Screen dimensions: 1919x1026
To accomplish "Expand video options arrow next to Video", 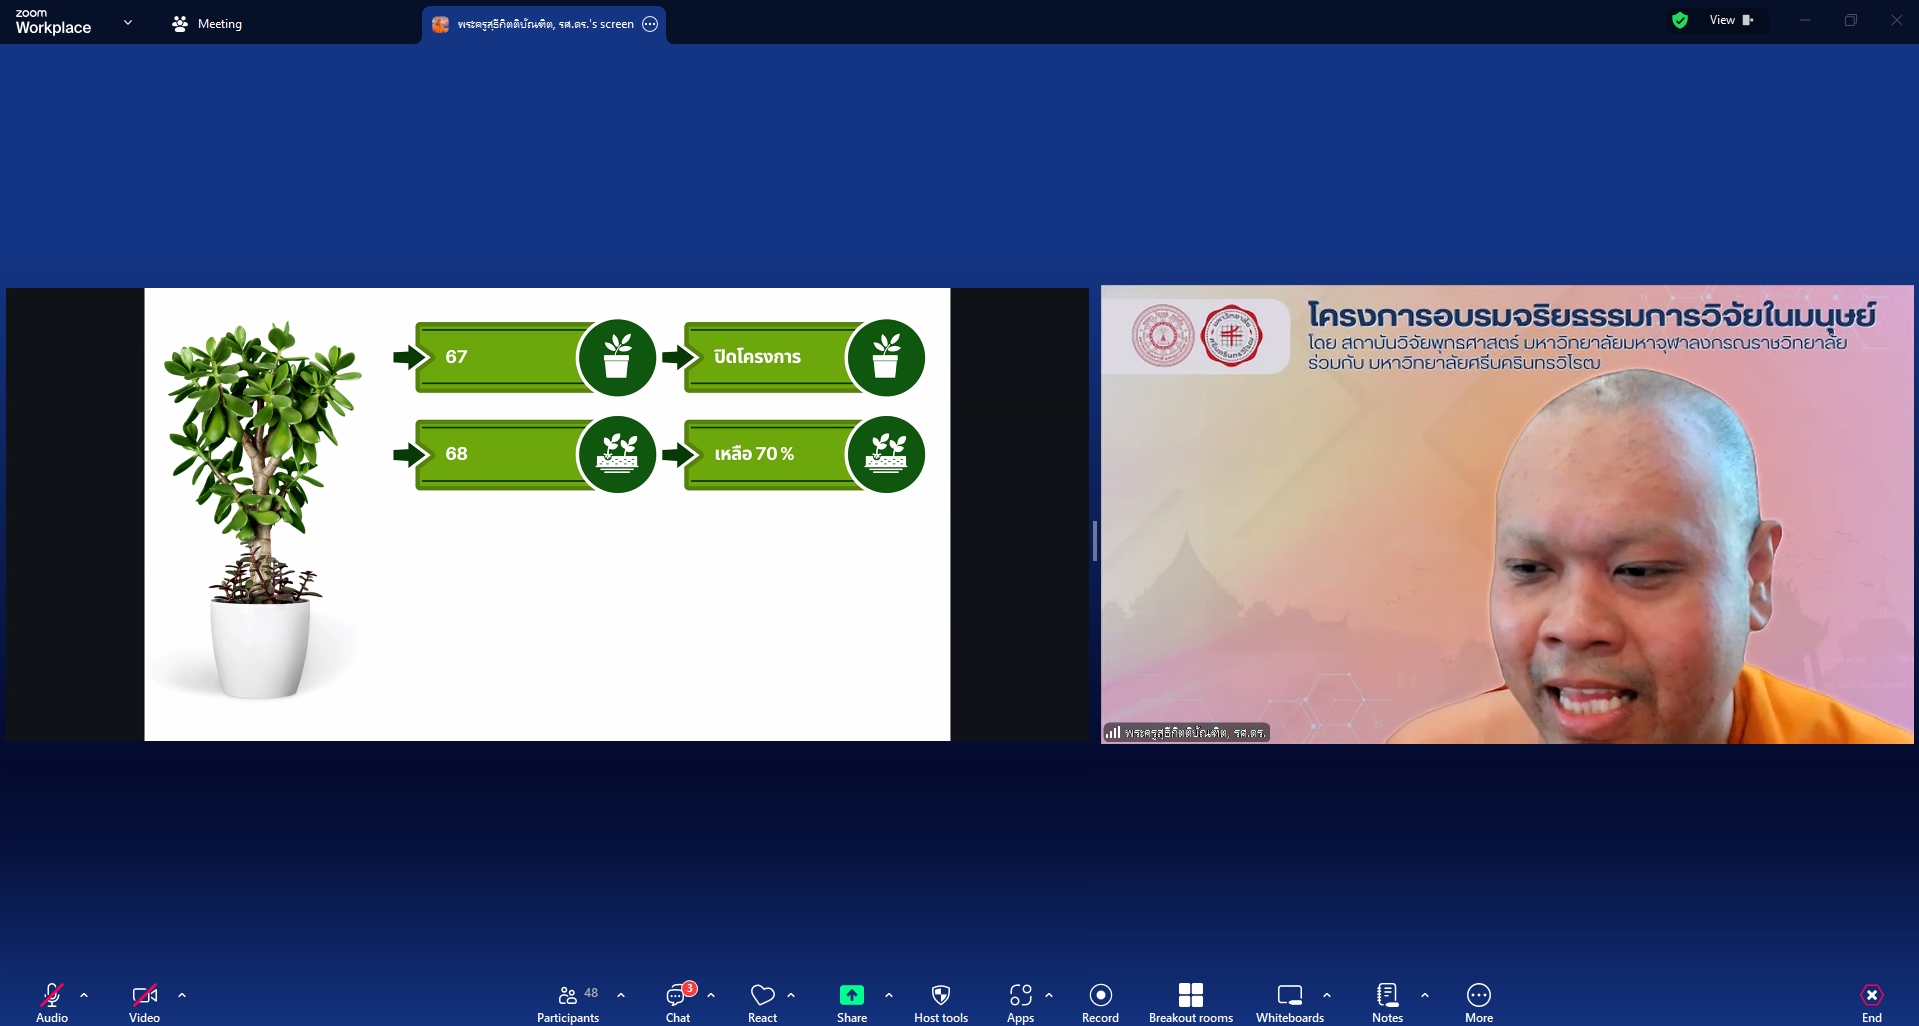I will point(182,995).
